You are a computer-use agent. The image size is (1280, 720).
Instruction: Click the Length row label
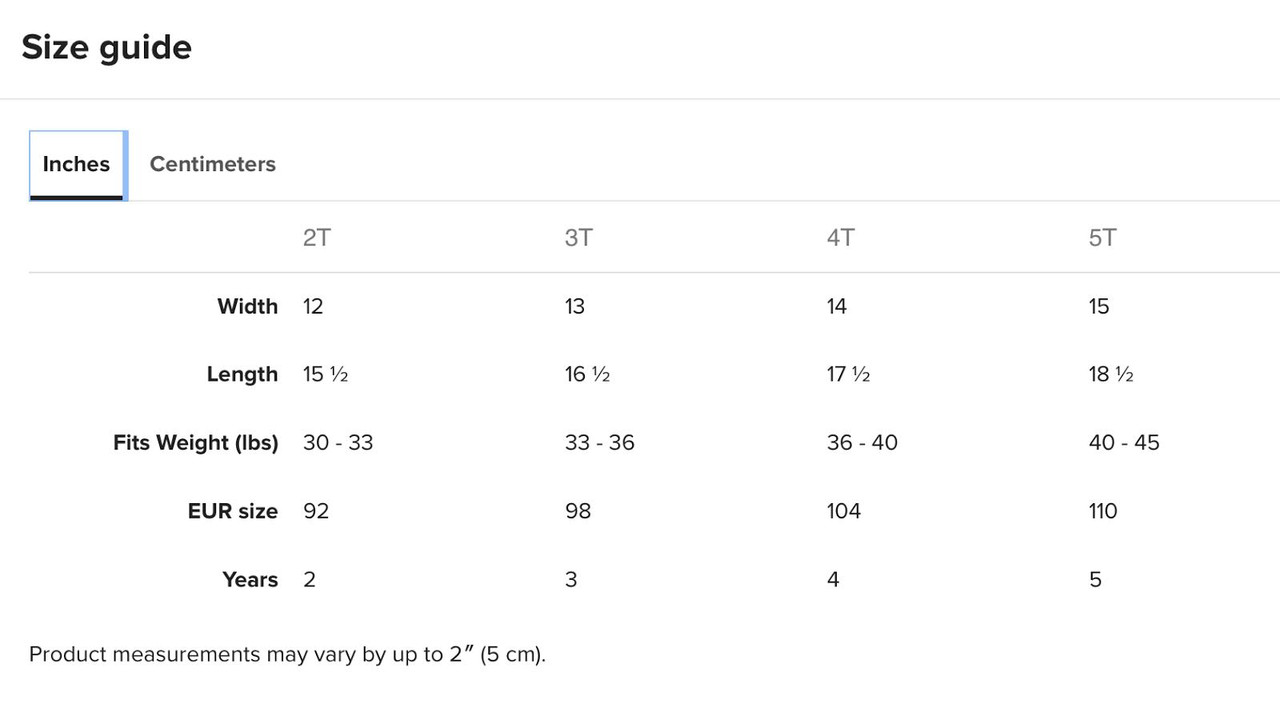242,374
